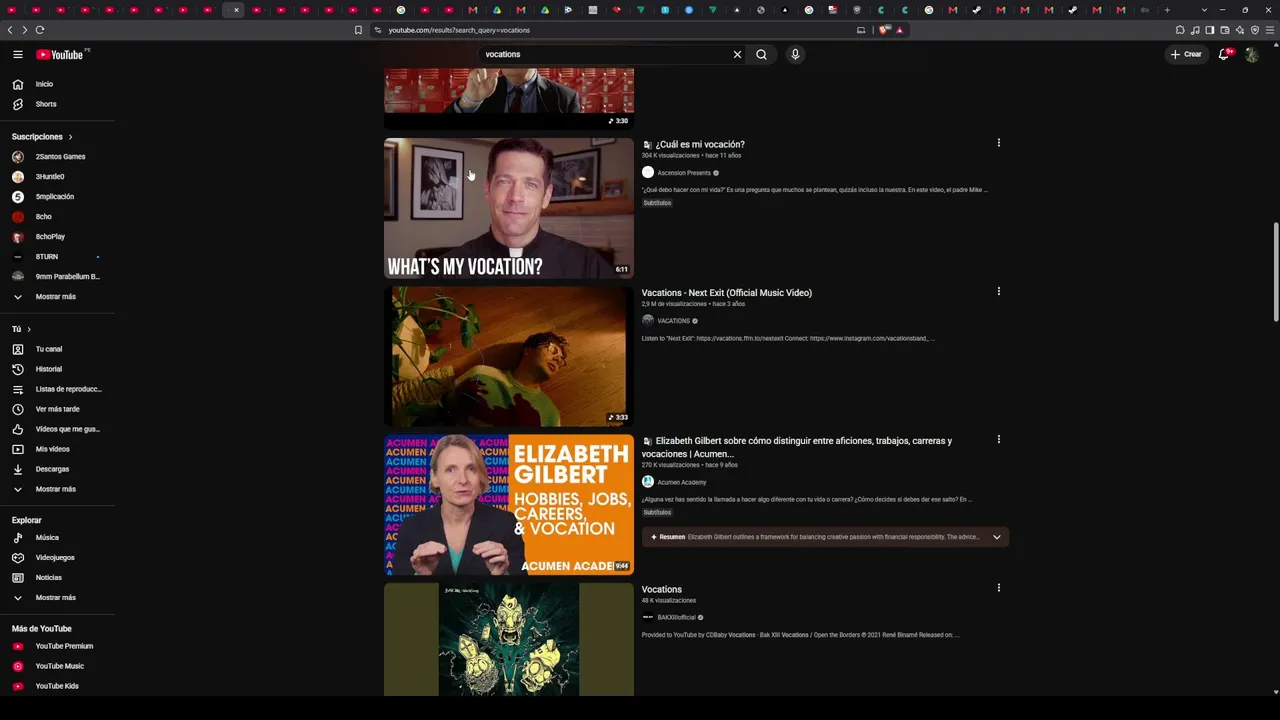
Task: Visit the Ascension Presents channel
Action: click(x=684, y=173)
